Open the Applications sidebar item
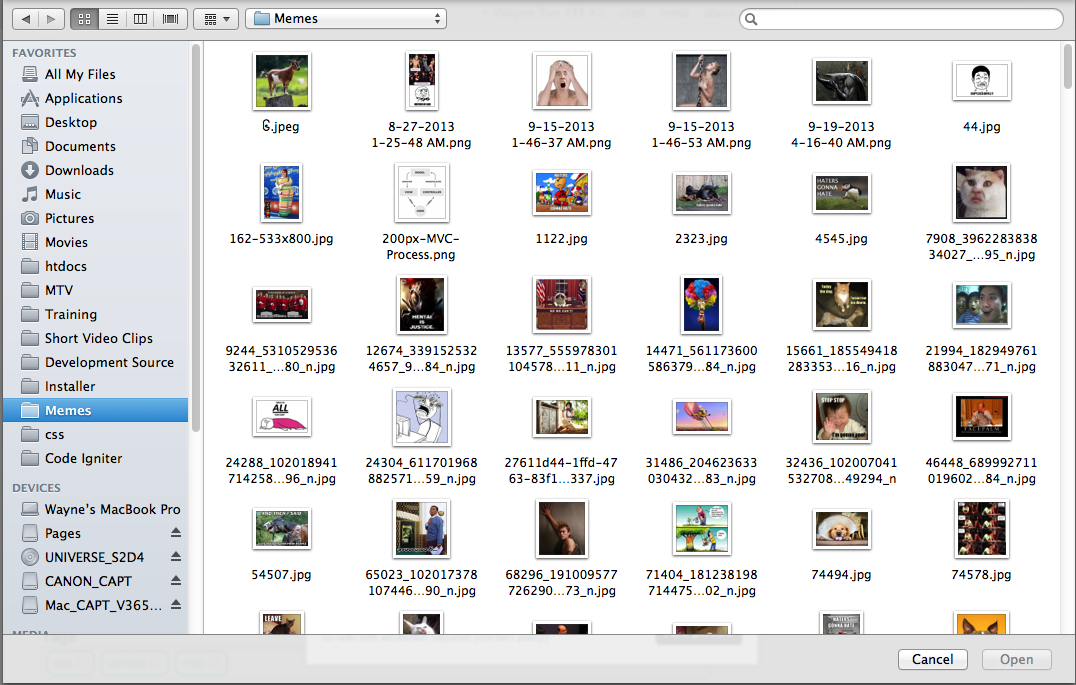Screen dimensions: 1076x685 tap(80, 98)
